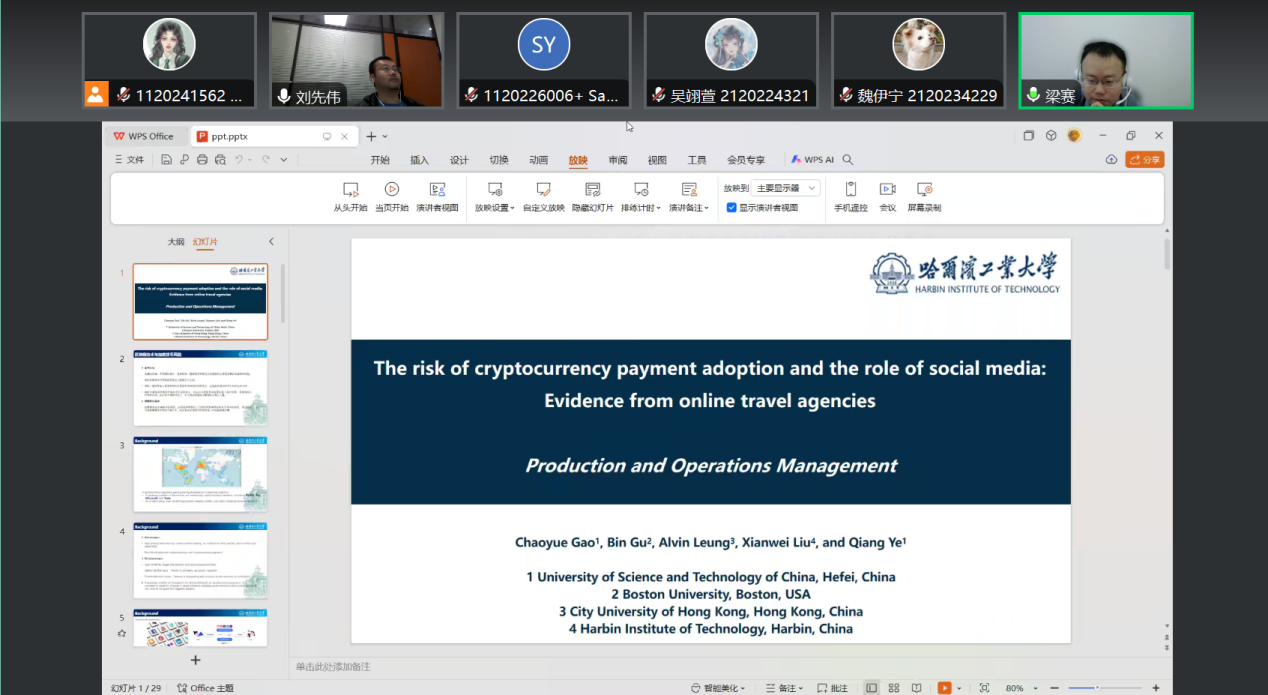
Task: Switch to 大纲 outline pane tab
Action: click(176, 242)
